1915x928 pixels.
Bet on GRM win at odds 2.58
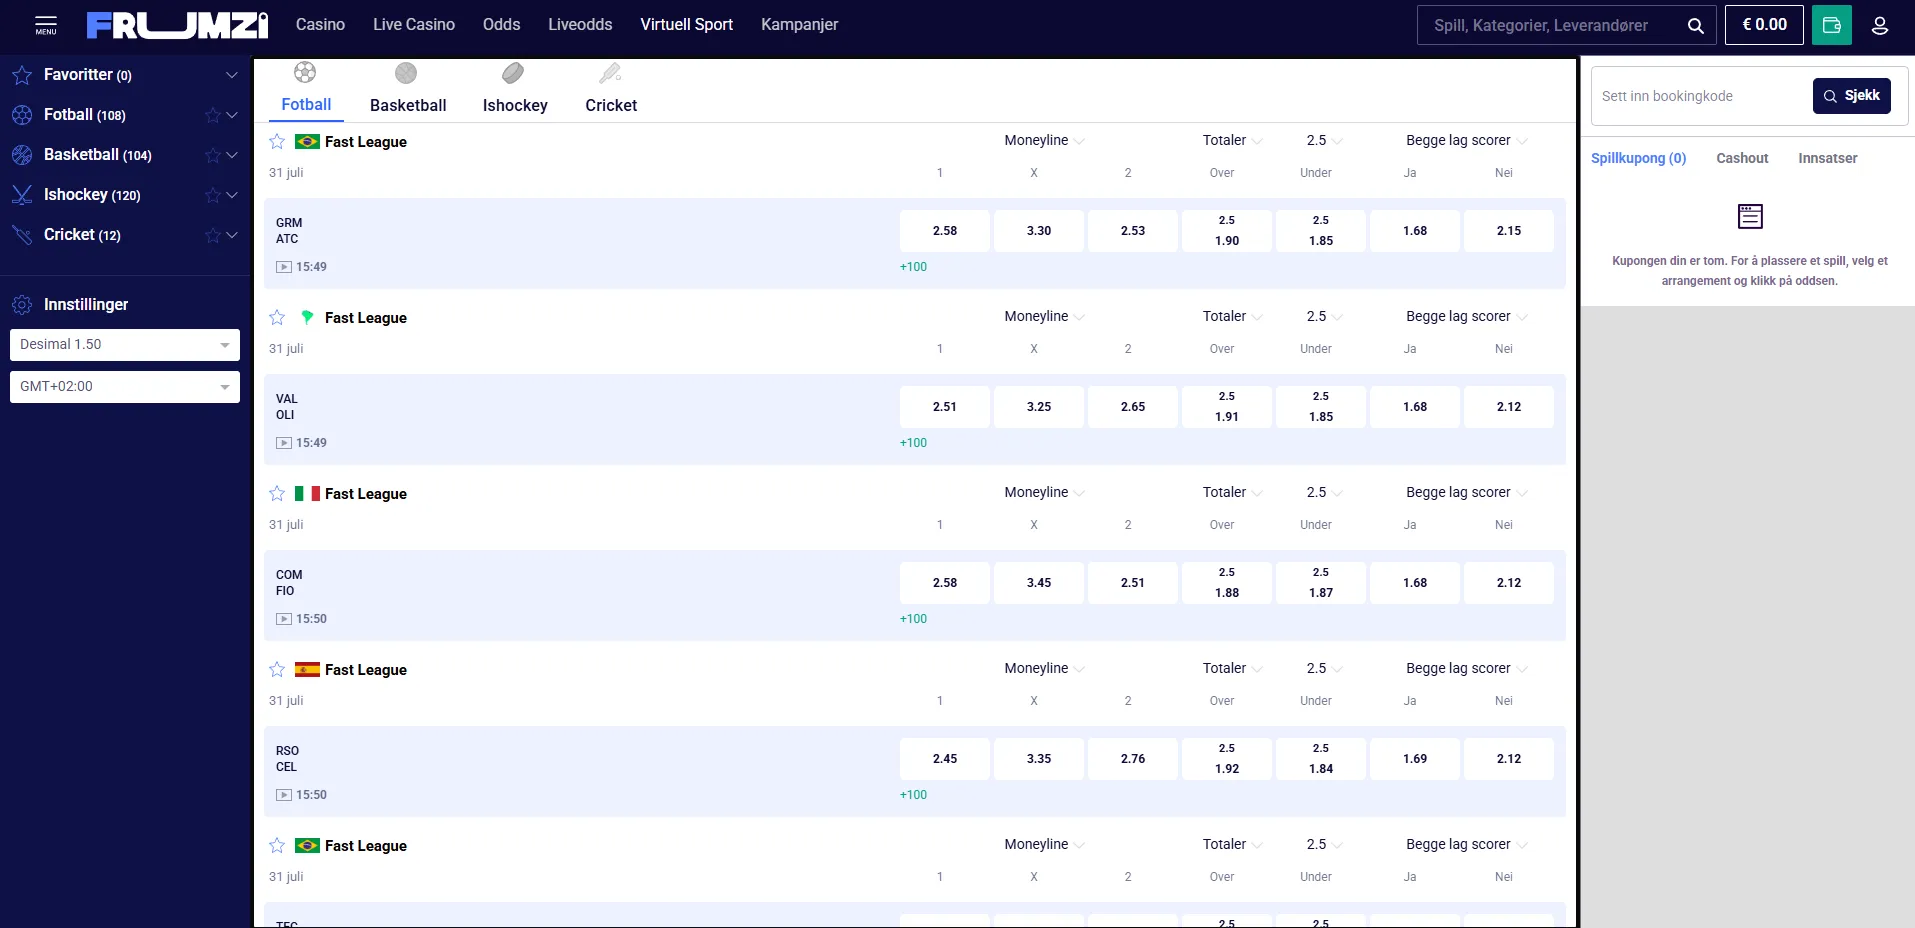tap(945, 231)
